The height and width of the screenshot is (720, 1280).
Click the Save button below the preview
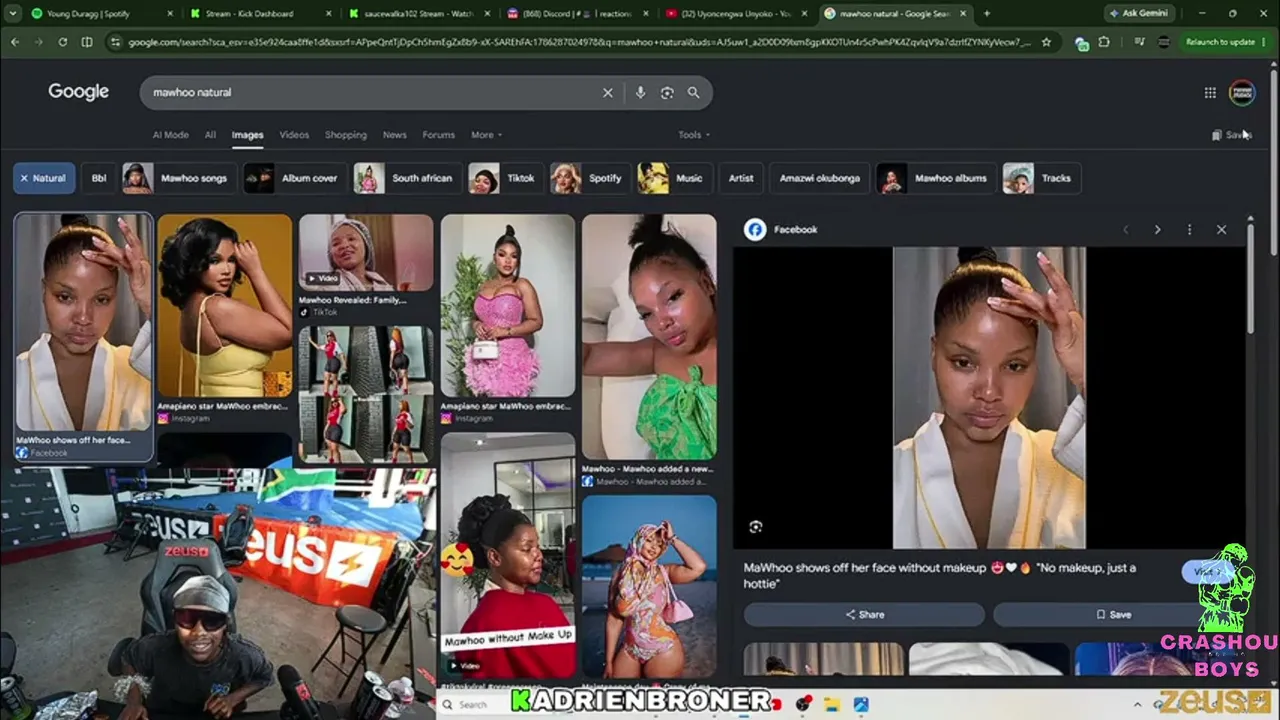[1114, 614]
